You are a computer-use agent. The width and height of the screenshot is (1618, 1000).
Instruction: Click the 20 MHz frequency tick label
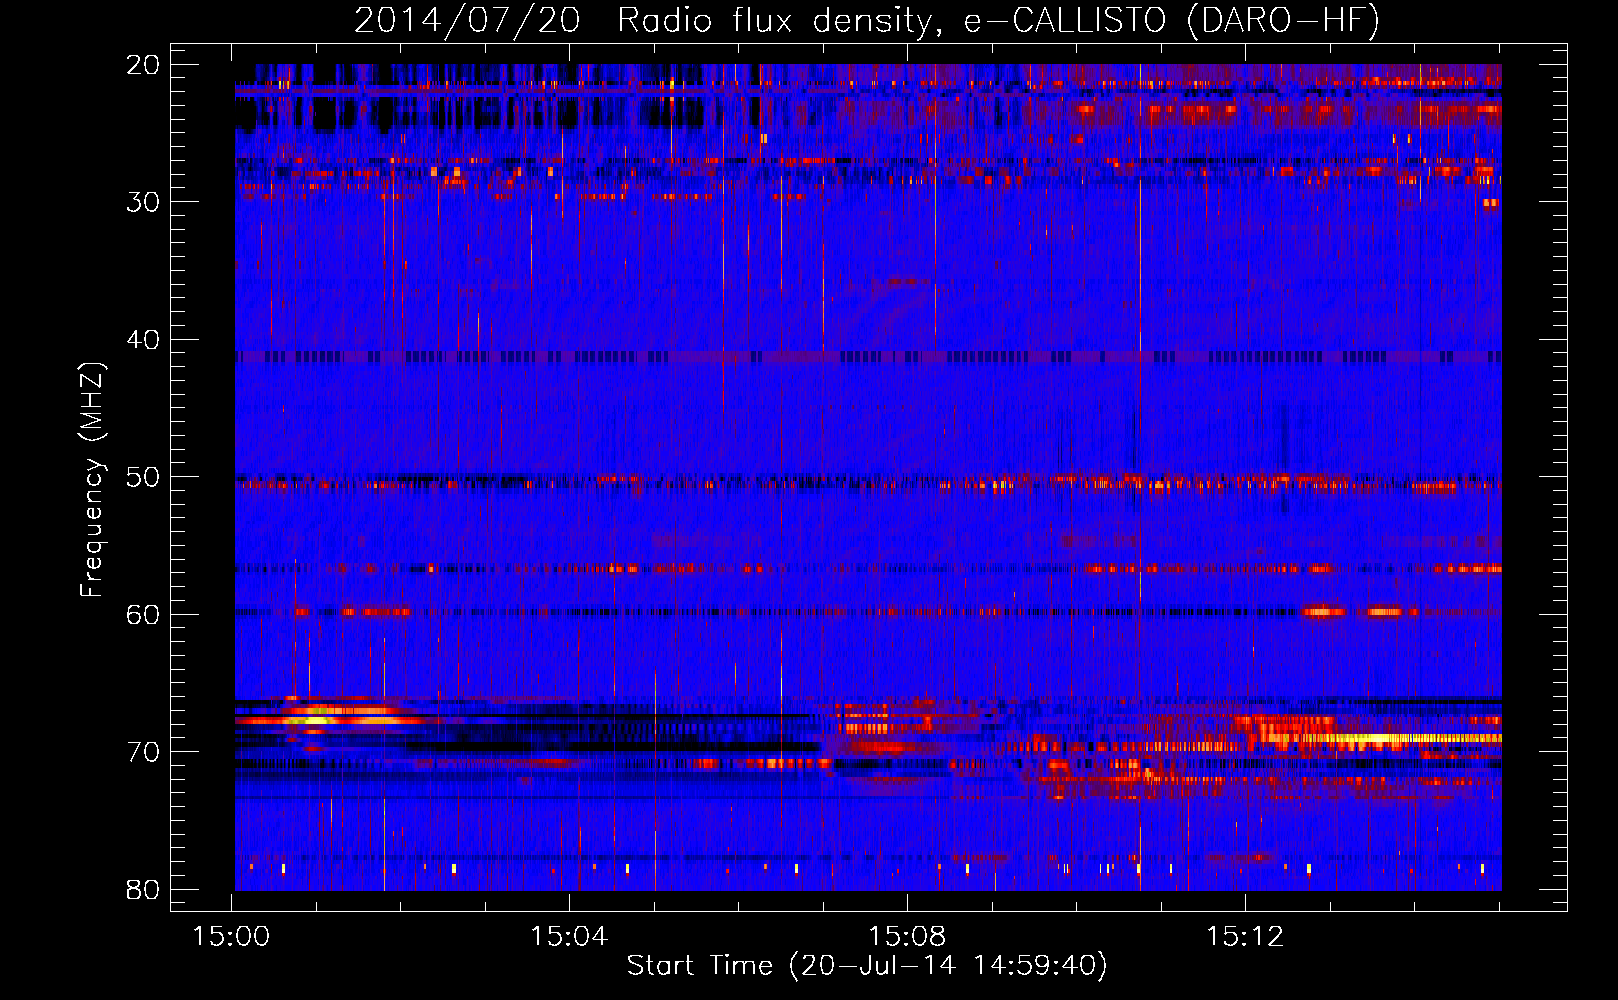143,65
